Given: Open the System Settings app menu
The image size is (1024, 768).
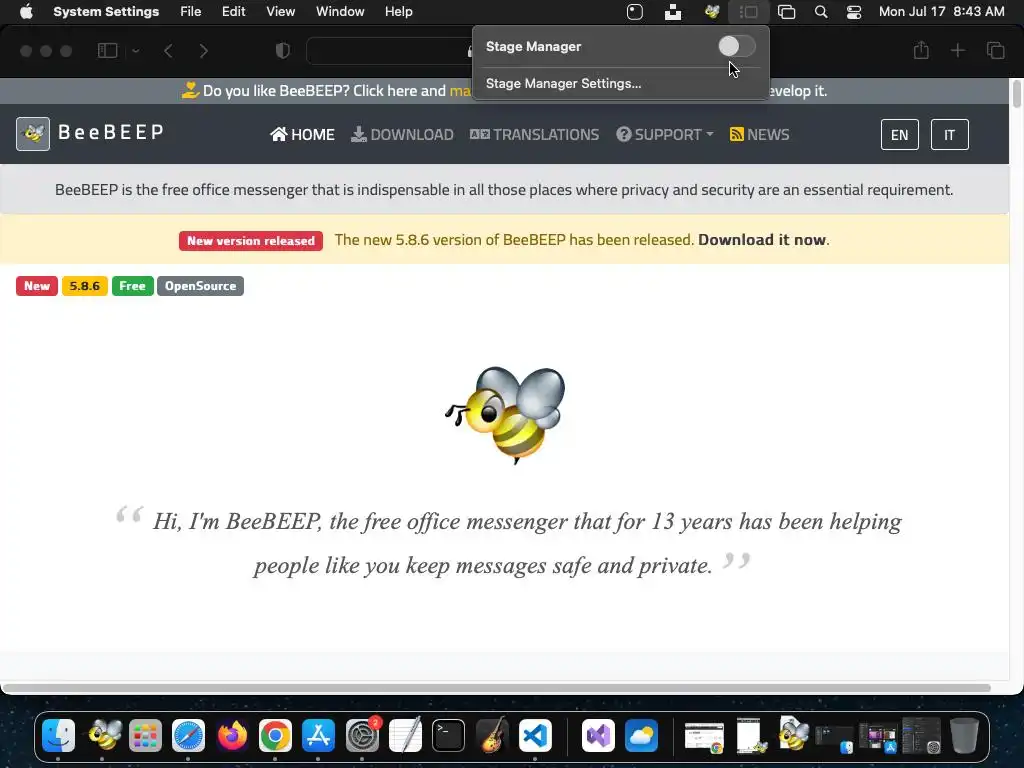Looking at the screenshot, I should point(106,12).
